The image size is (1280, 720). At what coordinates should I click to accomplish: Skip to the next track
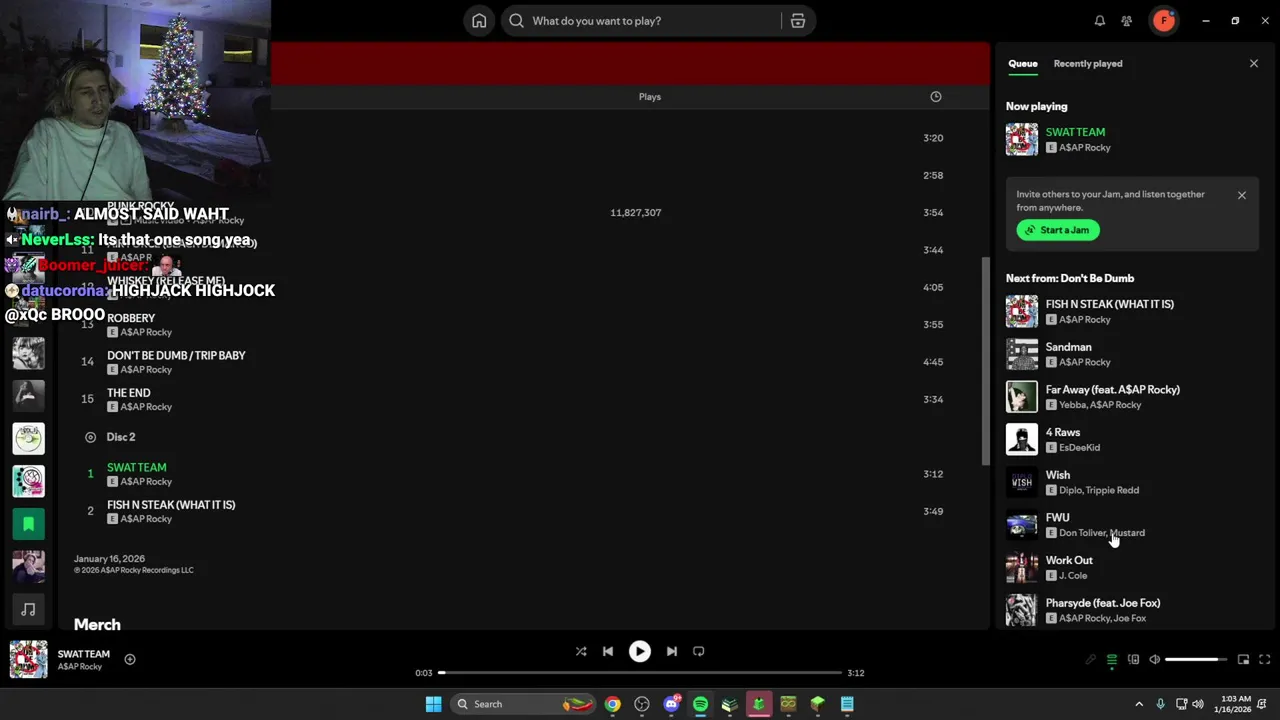point(672,651)
